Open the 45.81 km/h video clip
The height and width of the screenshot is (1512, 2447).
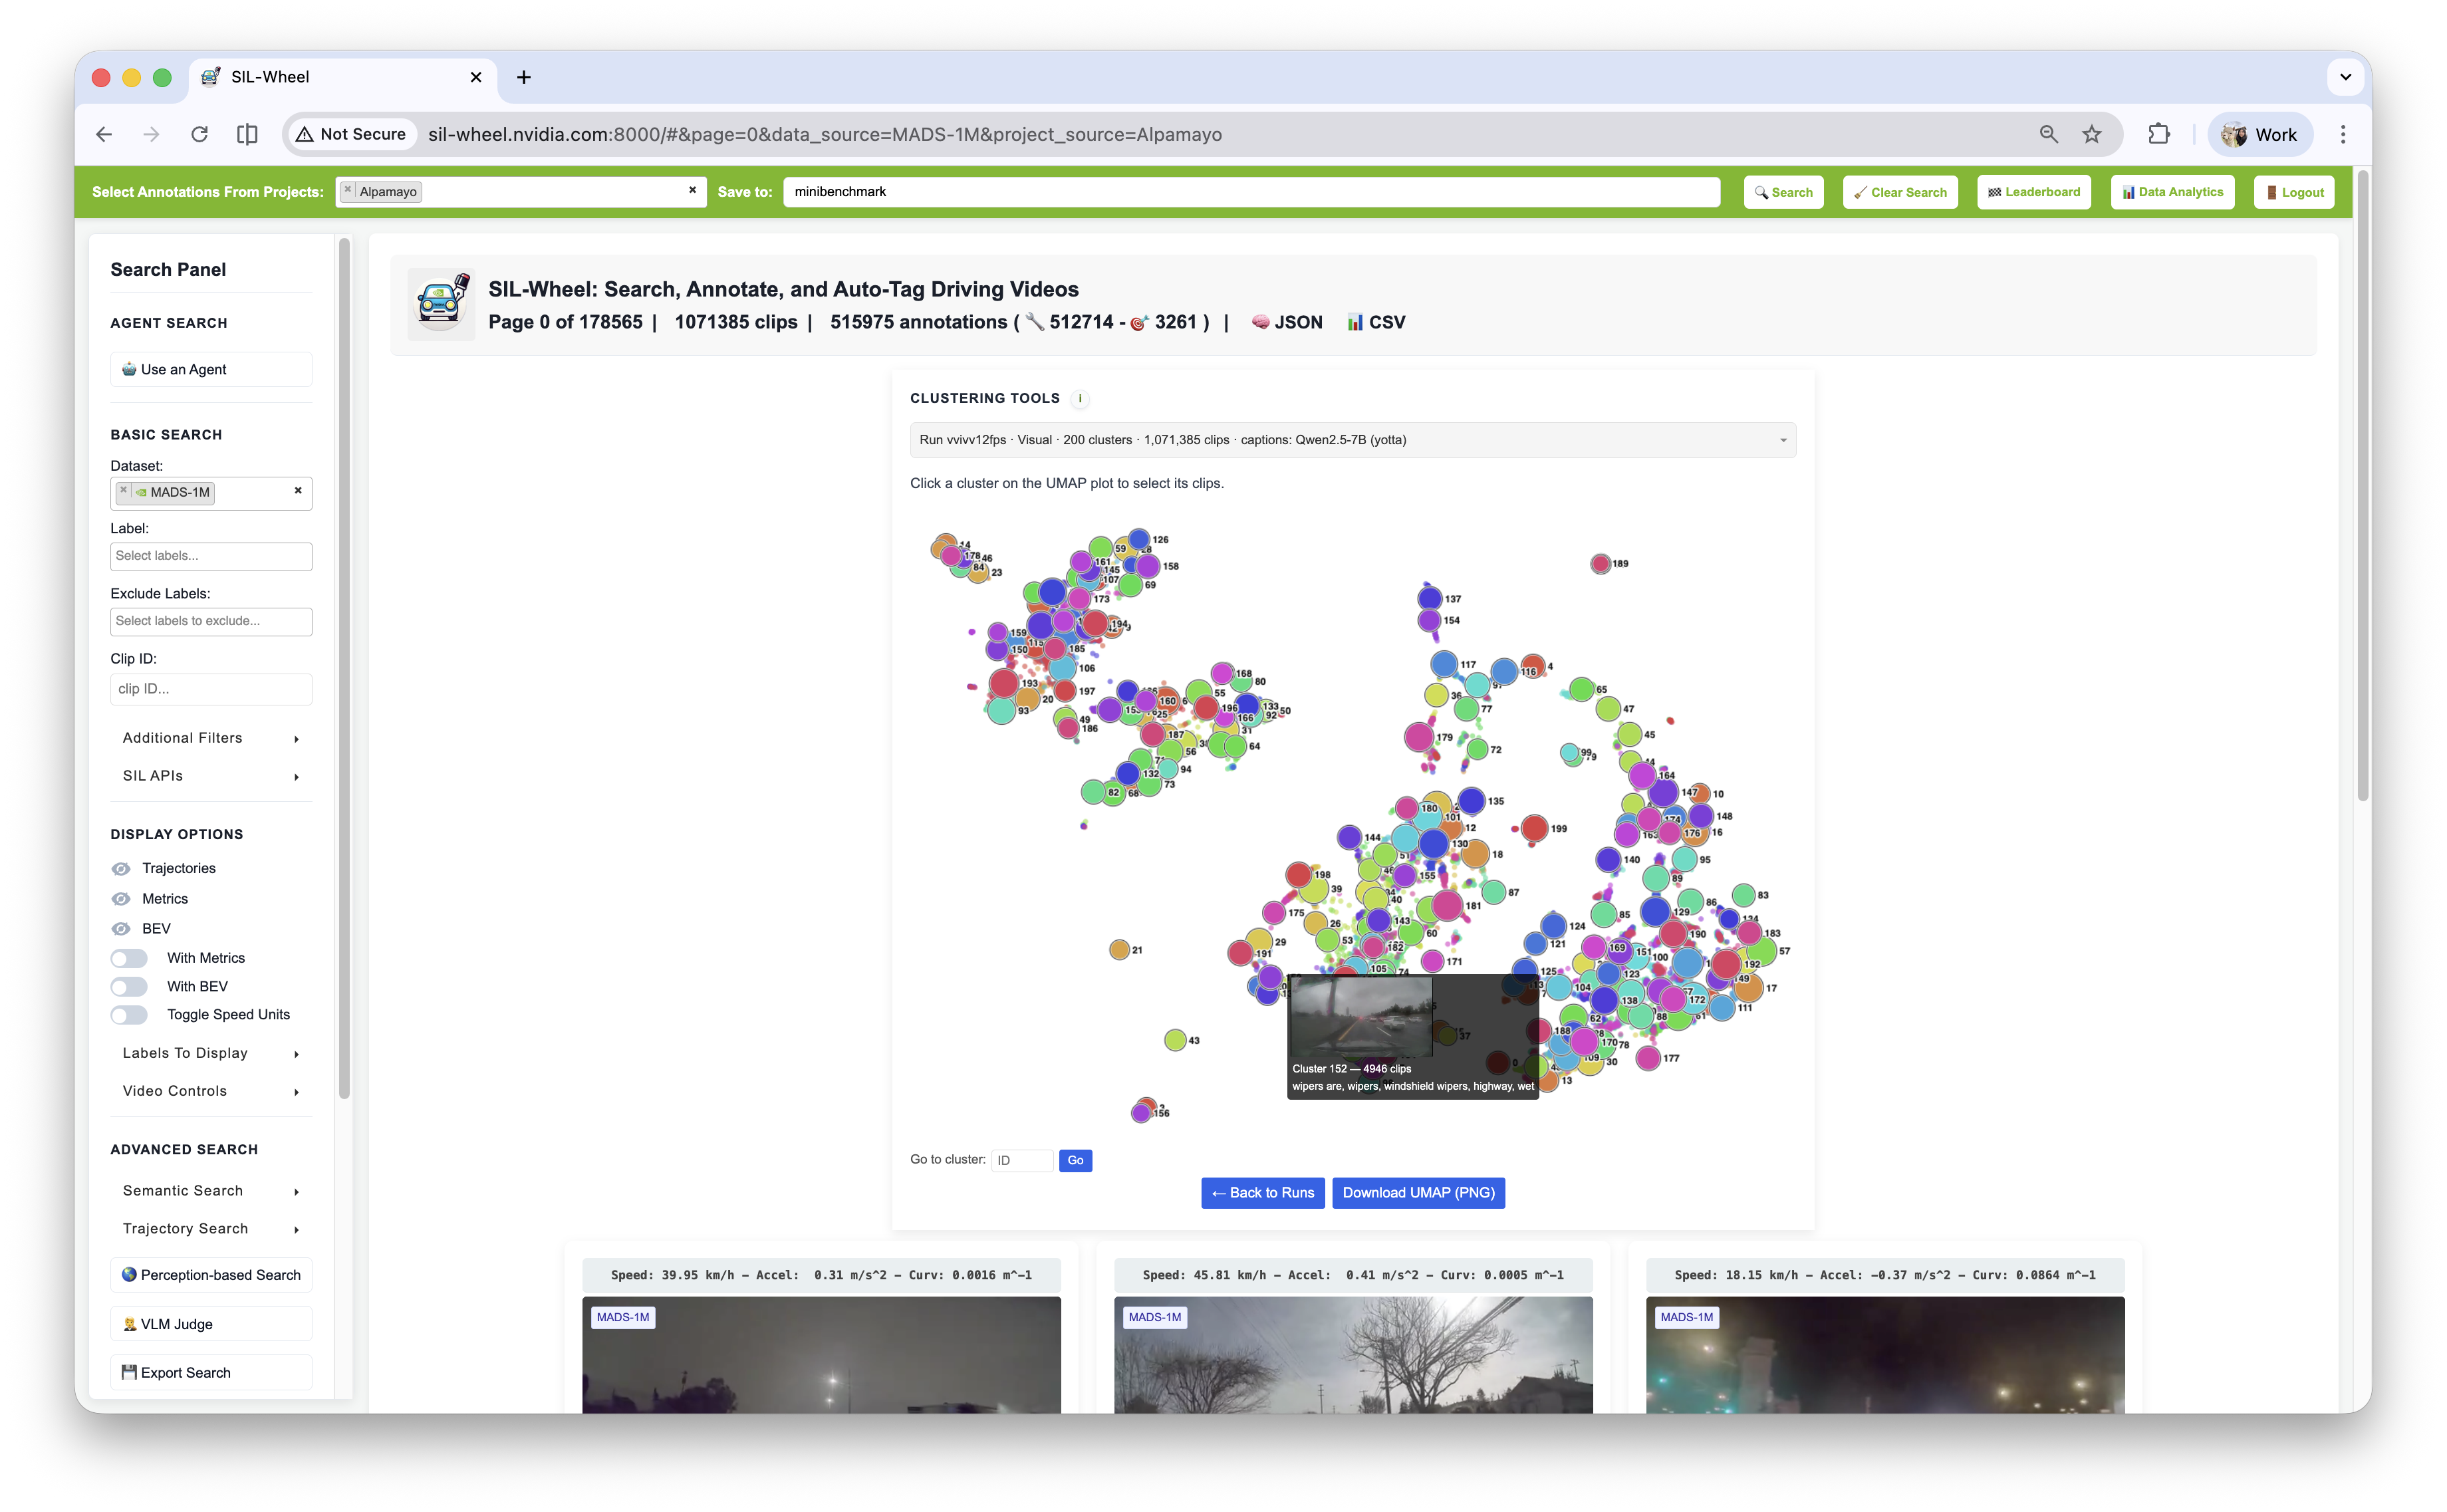[1353, 1354]
